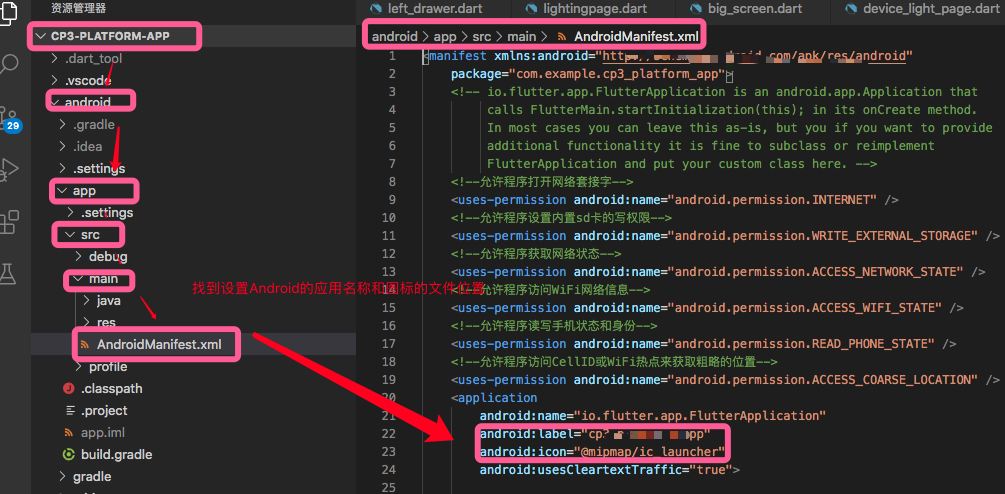This screenshot has height=494, width=1005.
Task: Click src in the breadcrumb path
Action: [481, 37]
